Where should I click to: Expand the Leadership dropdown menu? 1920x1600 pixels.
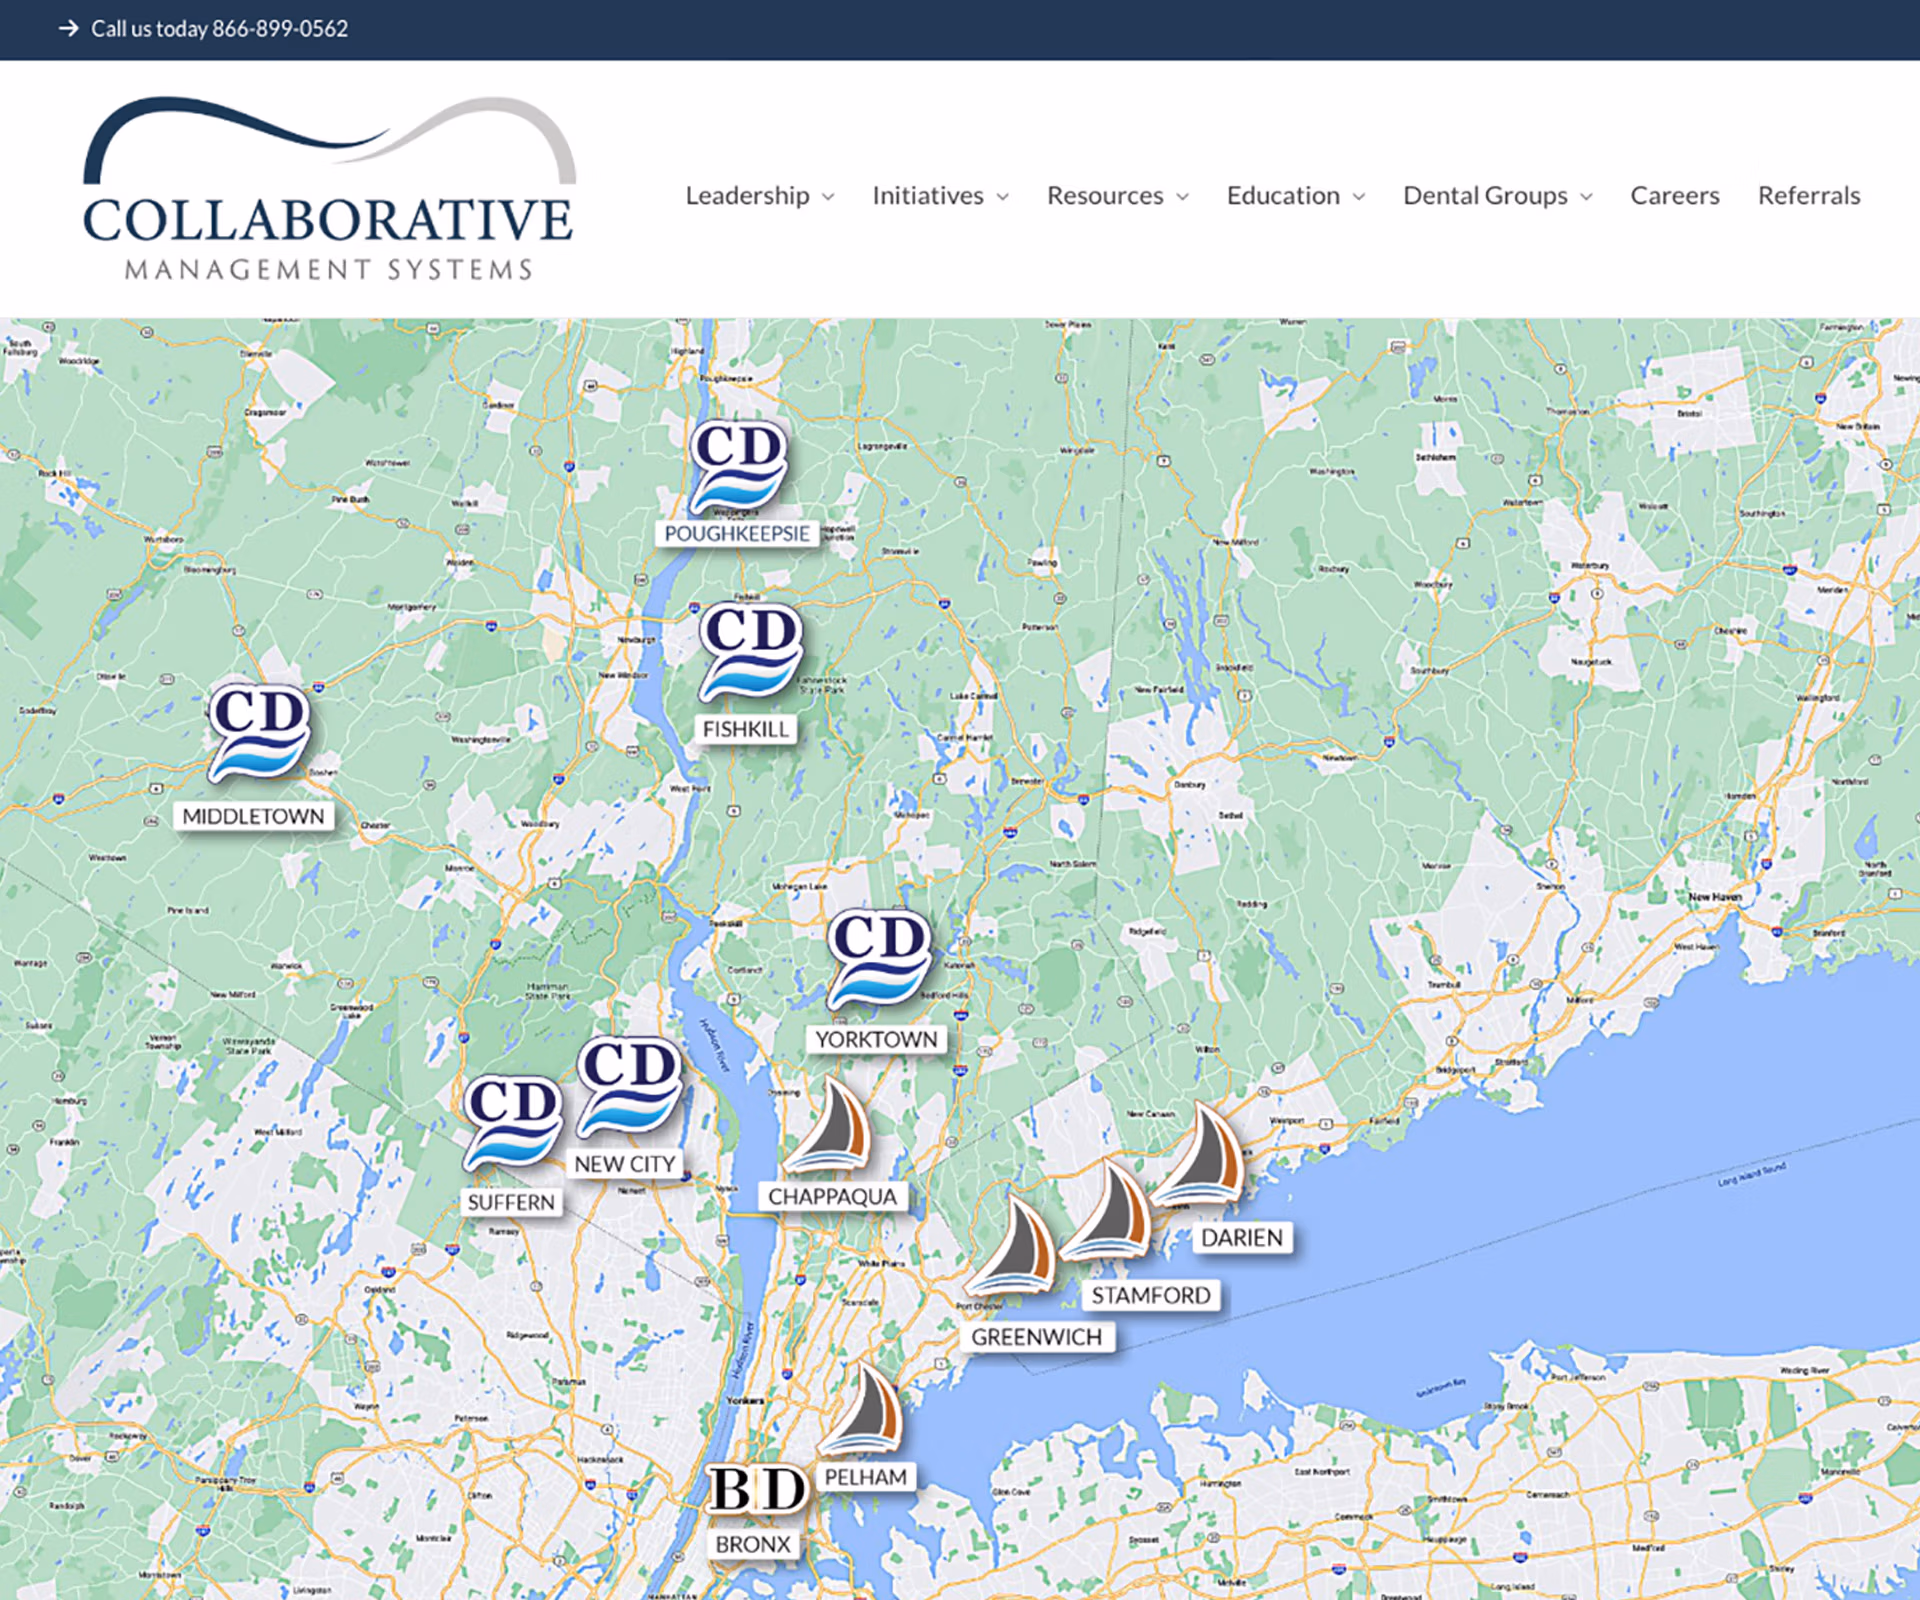759,196
